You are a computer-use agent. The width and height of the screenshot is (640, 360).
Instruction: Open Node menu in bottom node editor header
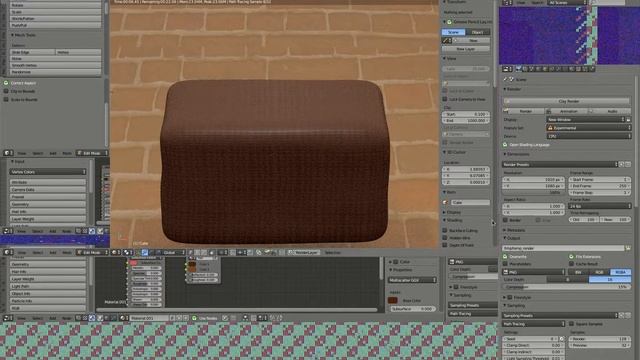pyautogui.click(x=67, y=318)
